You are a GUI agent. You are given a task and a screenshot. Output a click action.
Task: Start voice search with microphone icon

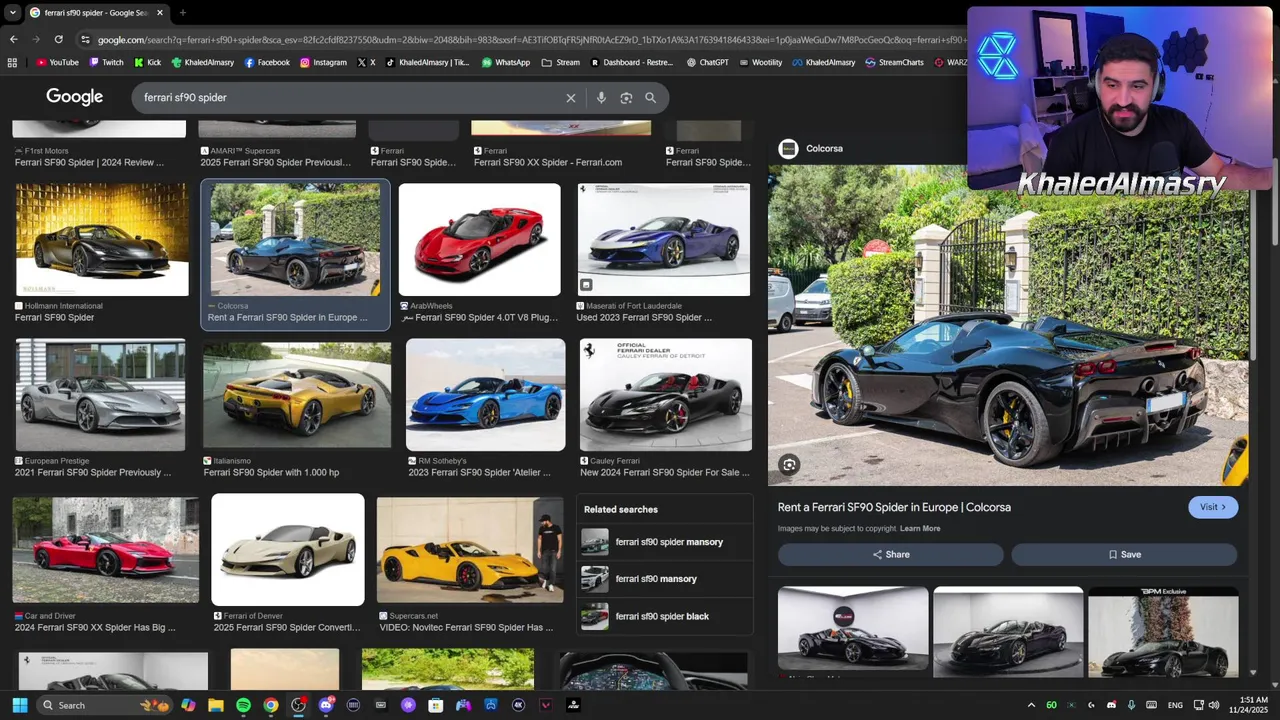click(x=601, y=98)
